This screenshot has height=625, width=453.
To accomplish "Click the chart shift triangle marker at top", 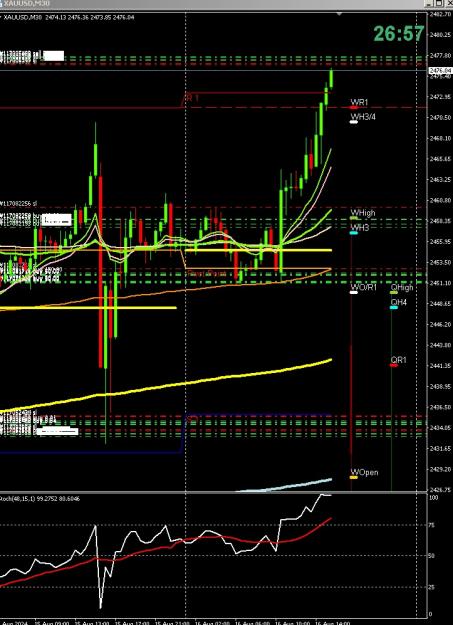I will (339, 14).
